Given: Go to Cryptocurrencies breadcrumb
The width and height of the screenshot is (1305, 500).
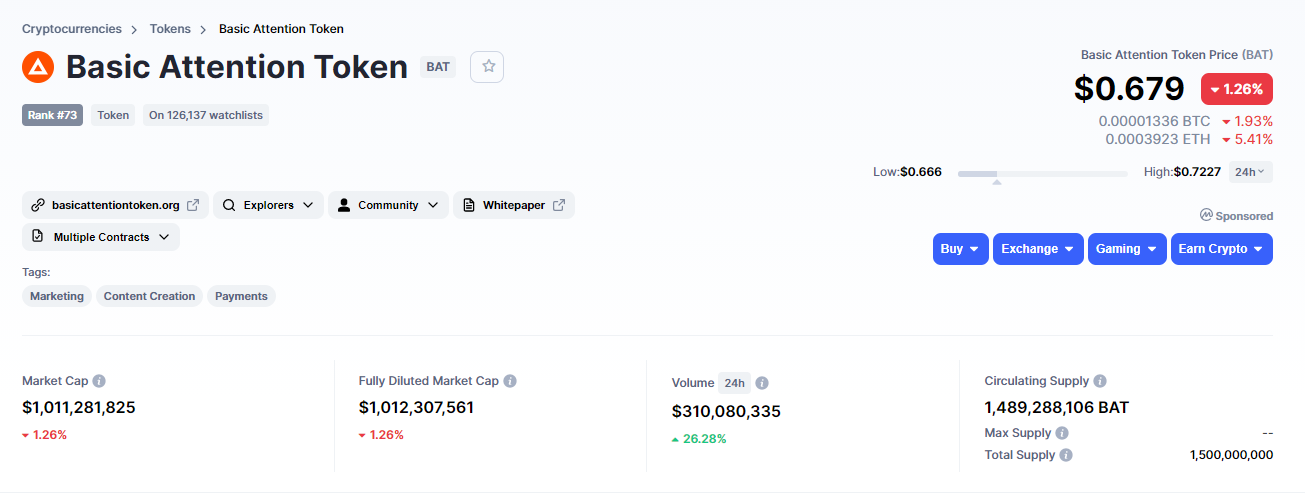Looking at the screenshot, I should coord(72,29).
